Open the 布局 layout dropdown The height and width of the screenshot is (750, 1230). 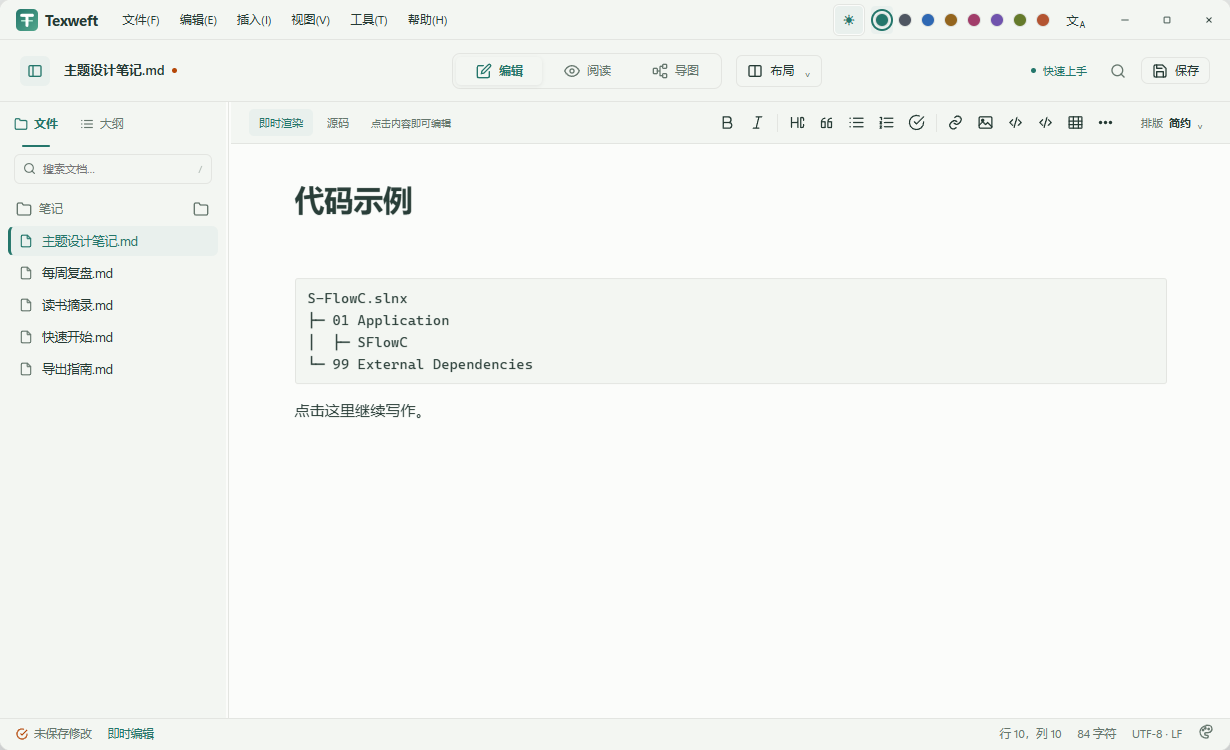click(779, 71)
